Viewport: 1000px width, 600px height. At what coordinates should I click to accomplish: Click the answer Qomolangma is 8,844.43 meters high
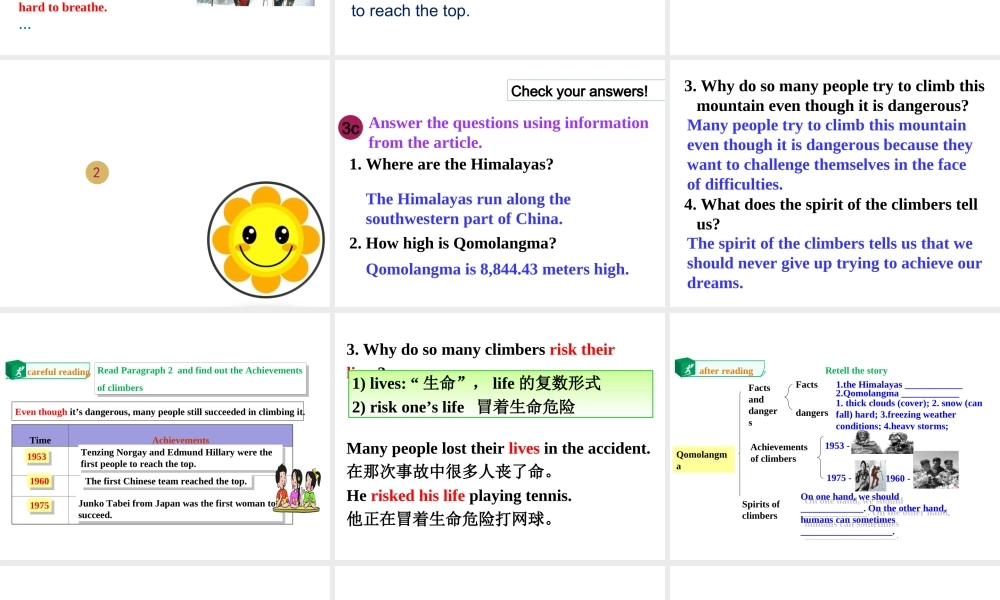pyautogui.click(x=497, y=269)
